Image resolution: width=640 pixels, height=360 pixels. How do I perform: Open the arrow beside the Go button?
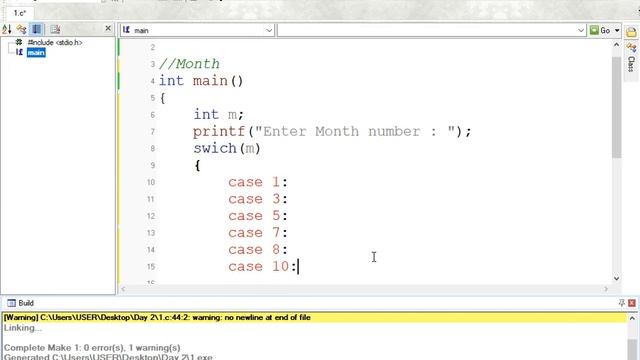click(617, 30)
